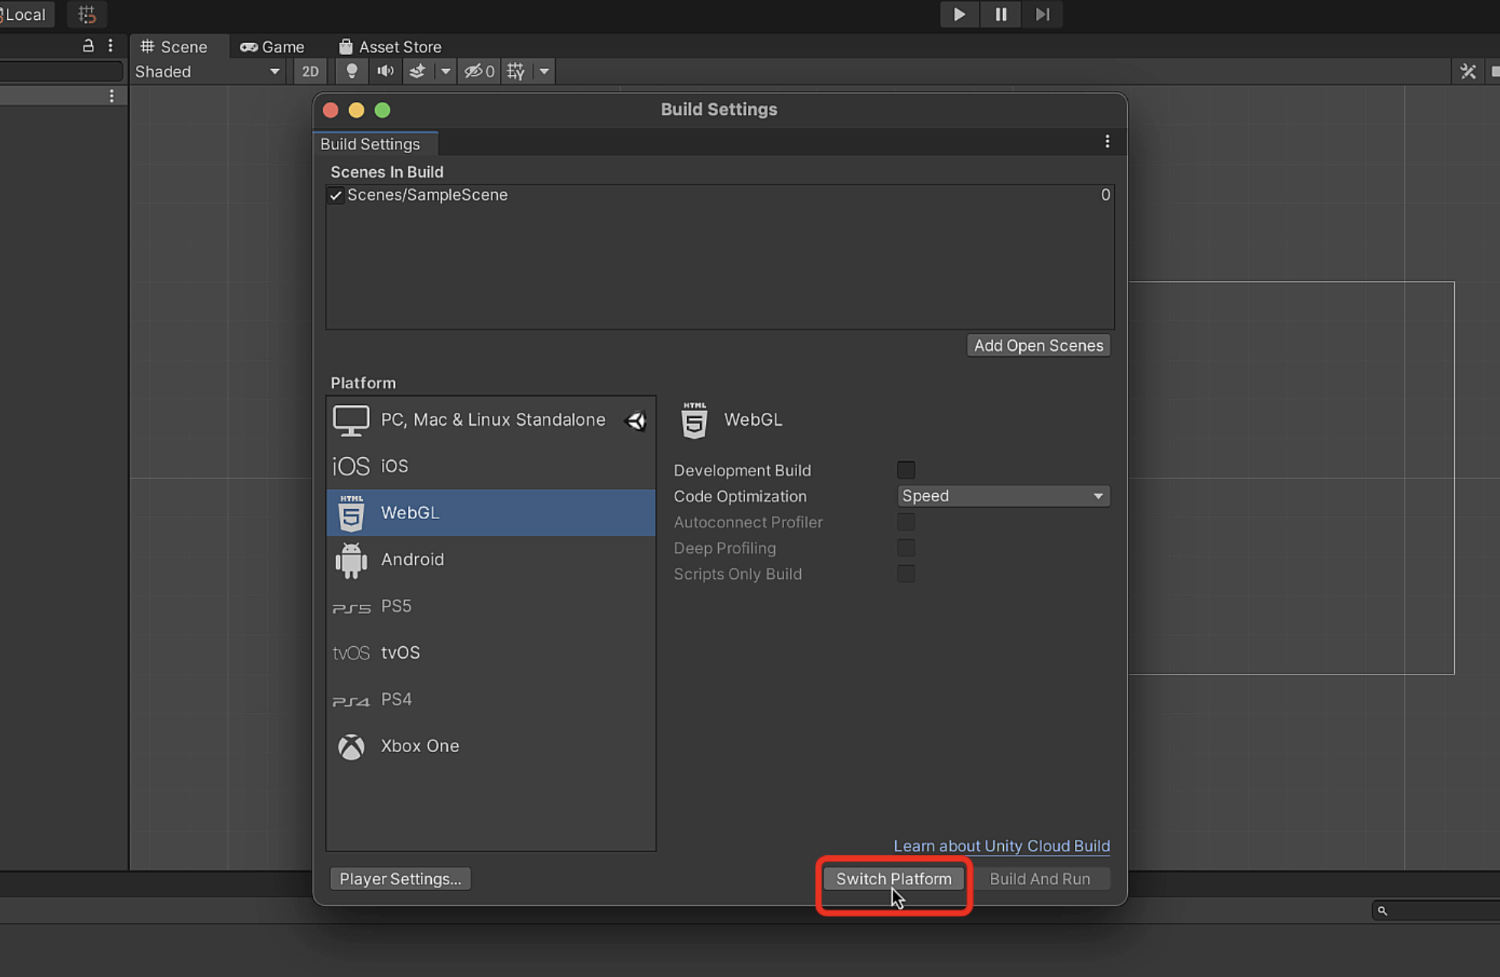Select the tvOS platform row
This screenshot has width=1500, height=977.
[491, 653]
